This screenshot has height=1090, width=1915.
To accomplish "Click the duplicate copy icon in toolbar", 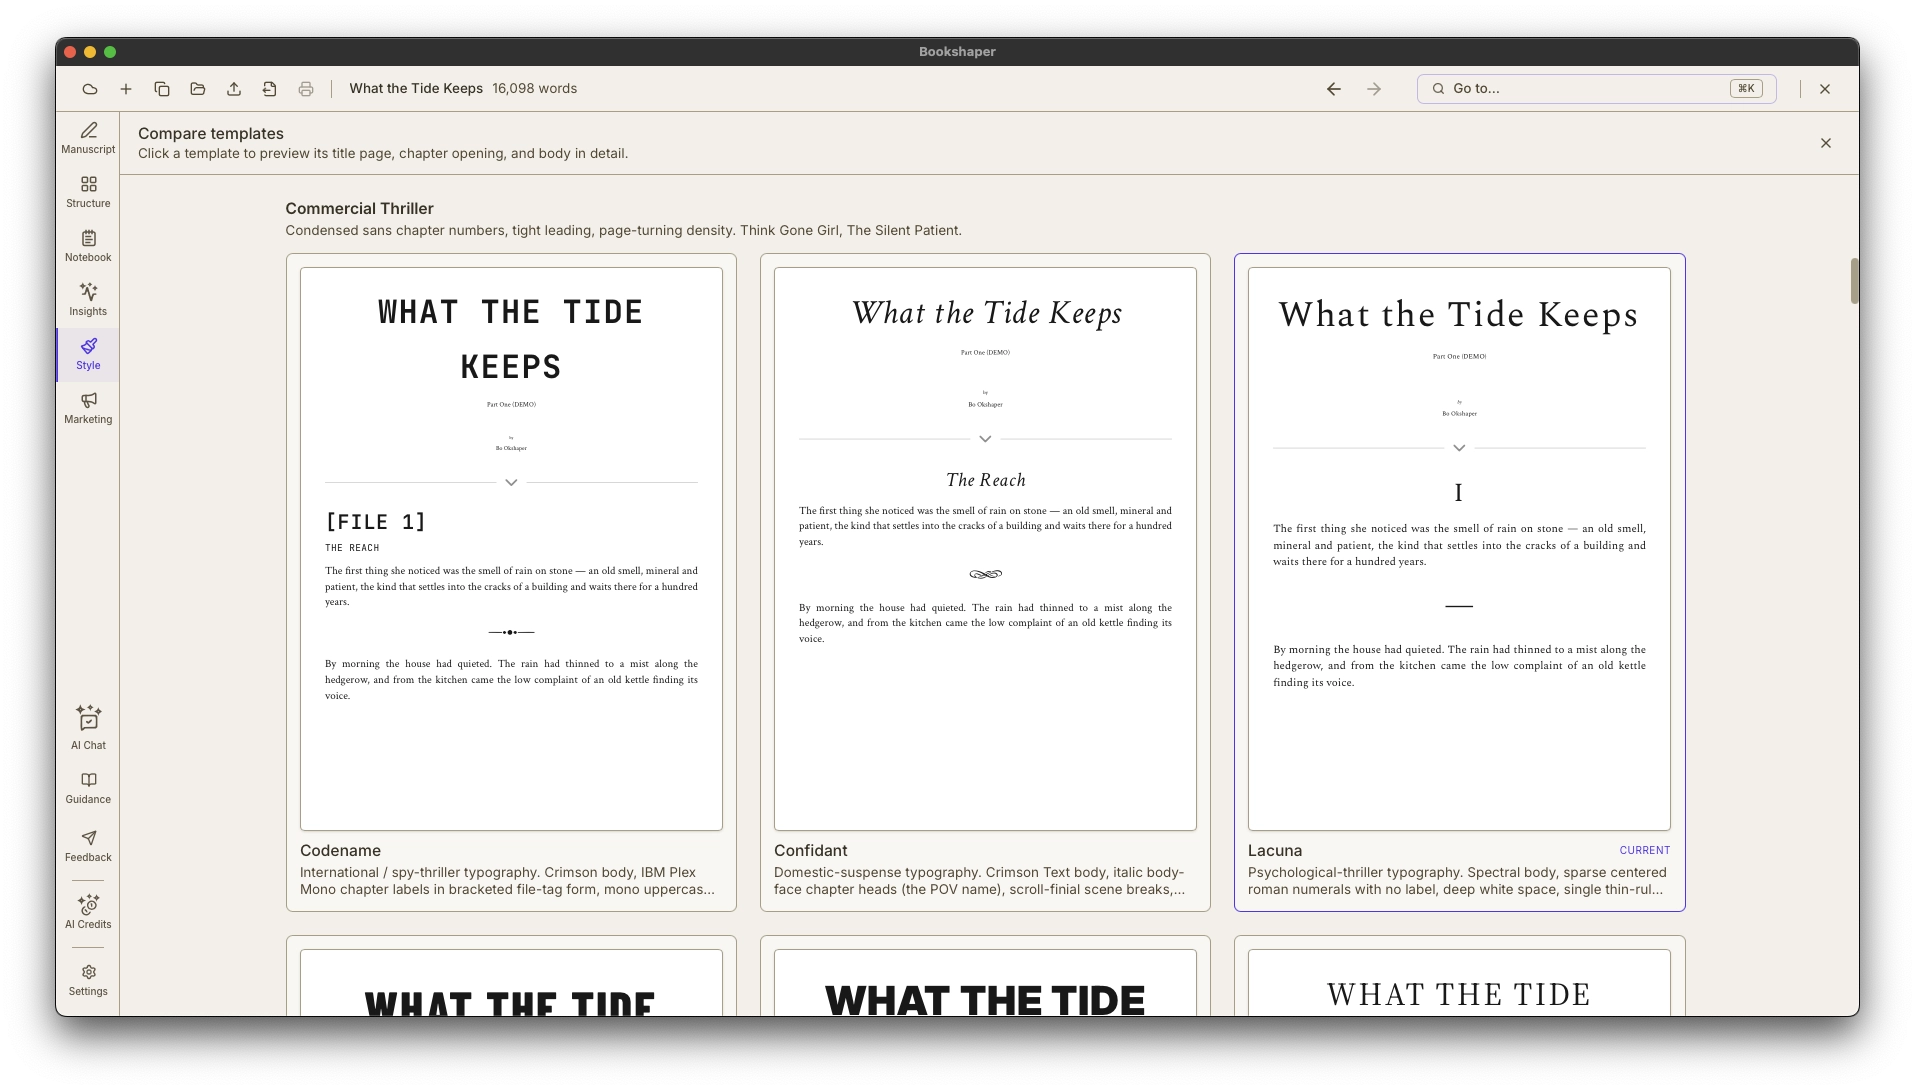I will [162, 89].
